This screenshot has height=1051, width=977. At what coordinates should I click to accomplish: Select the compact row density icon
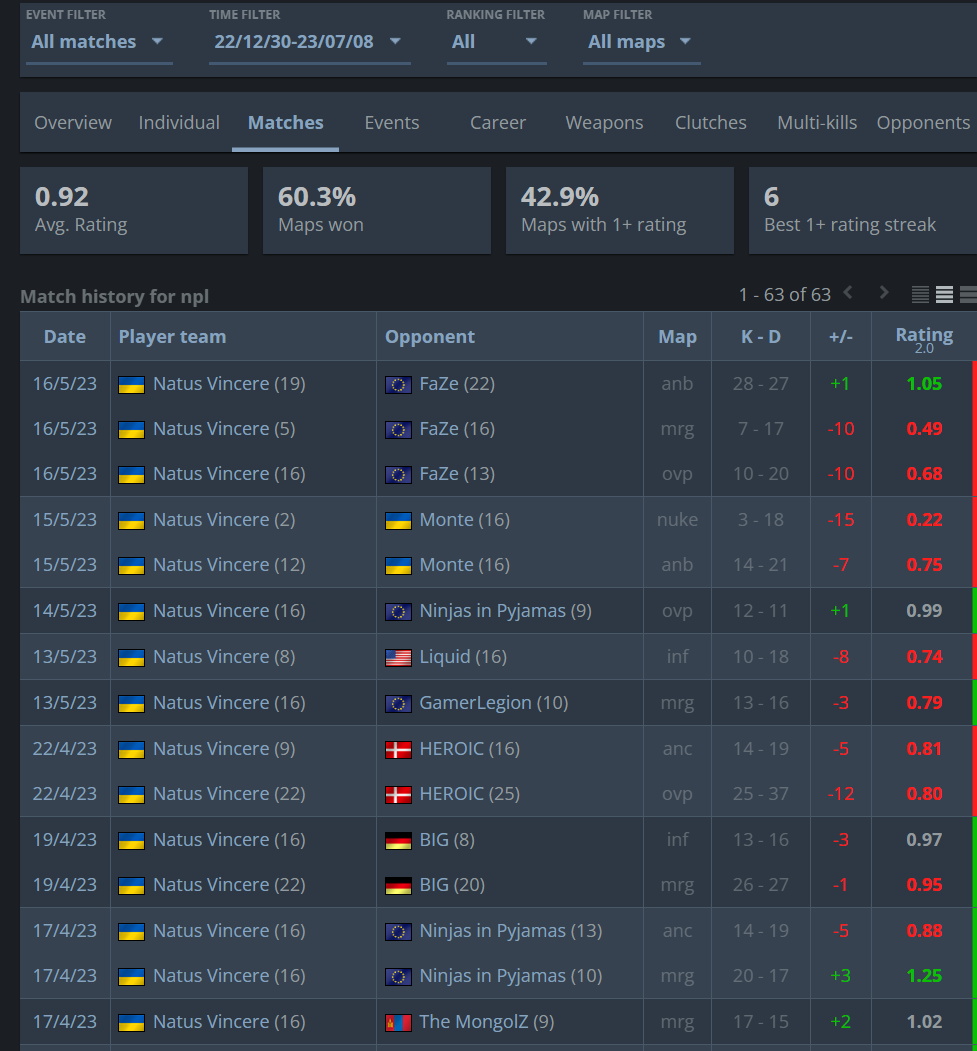click(x=920, y=294)
